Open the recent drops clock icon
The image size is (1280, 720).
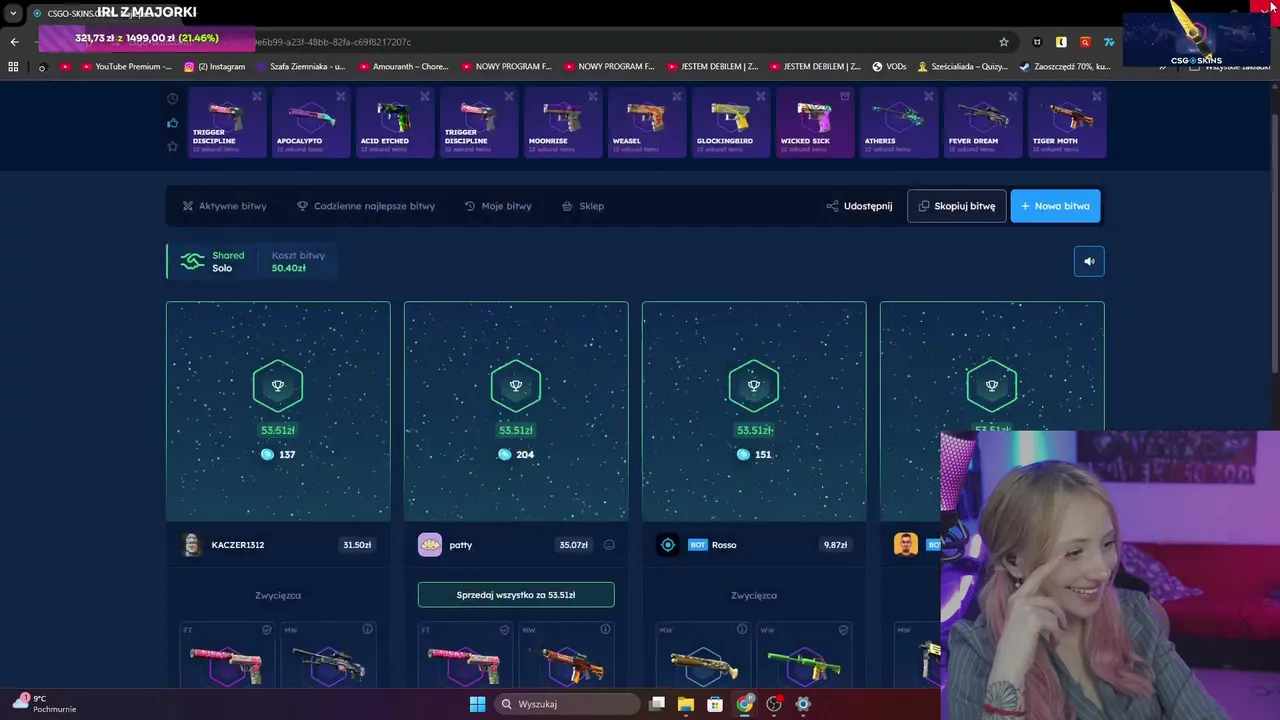(172, 98)
